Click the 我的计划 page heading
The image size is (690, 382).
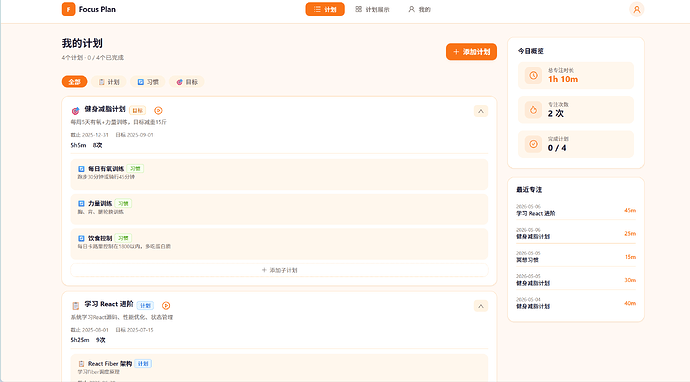click(82, 43)
